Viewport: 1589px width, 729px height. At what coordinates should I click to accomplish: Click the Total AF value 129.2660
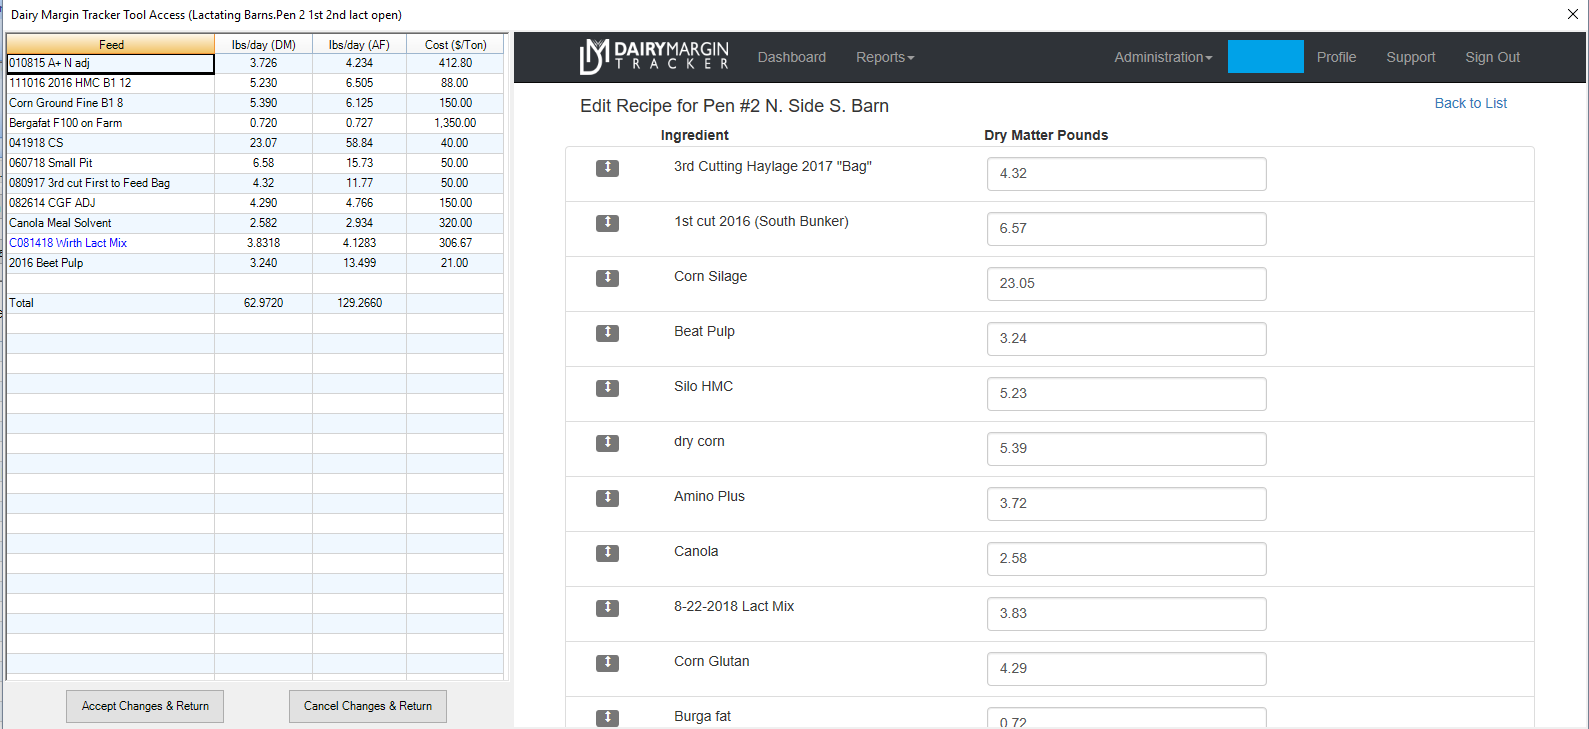(x=359, y=303)
